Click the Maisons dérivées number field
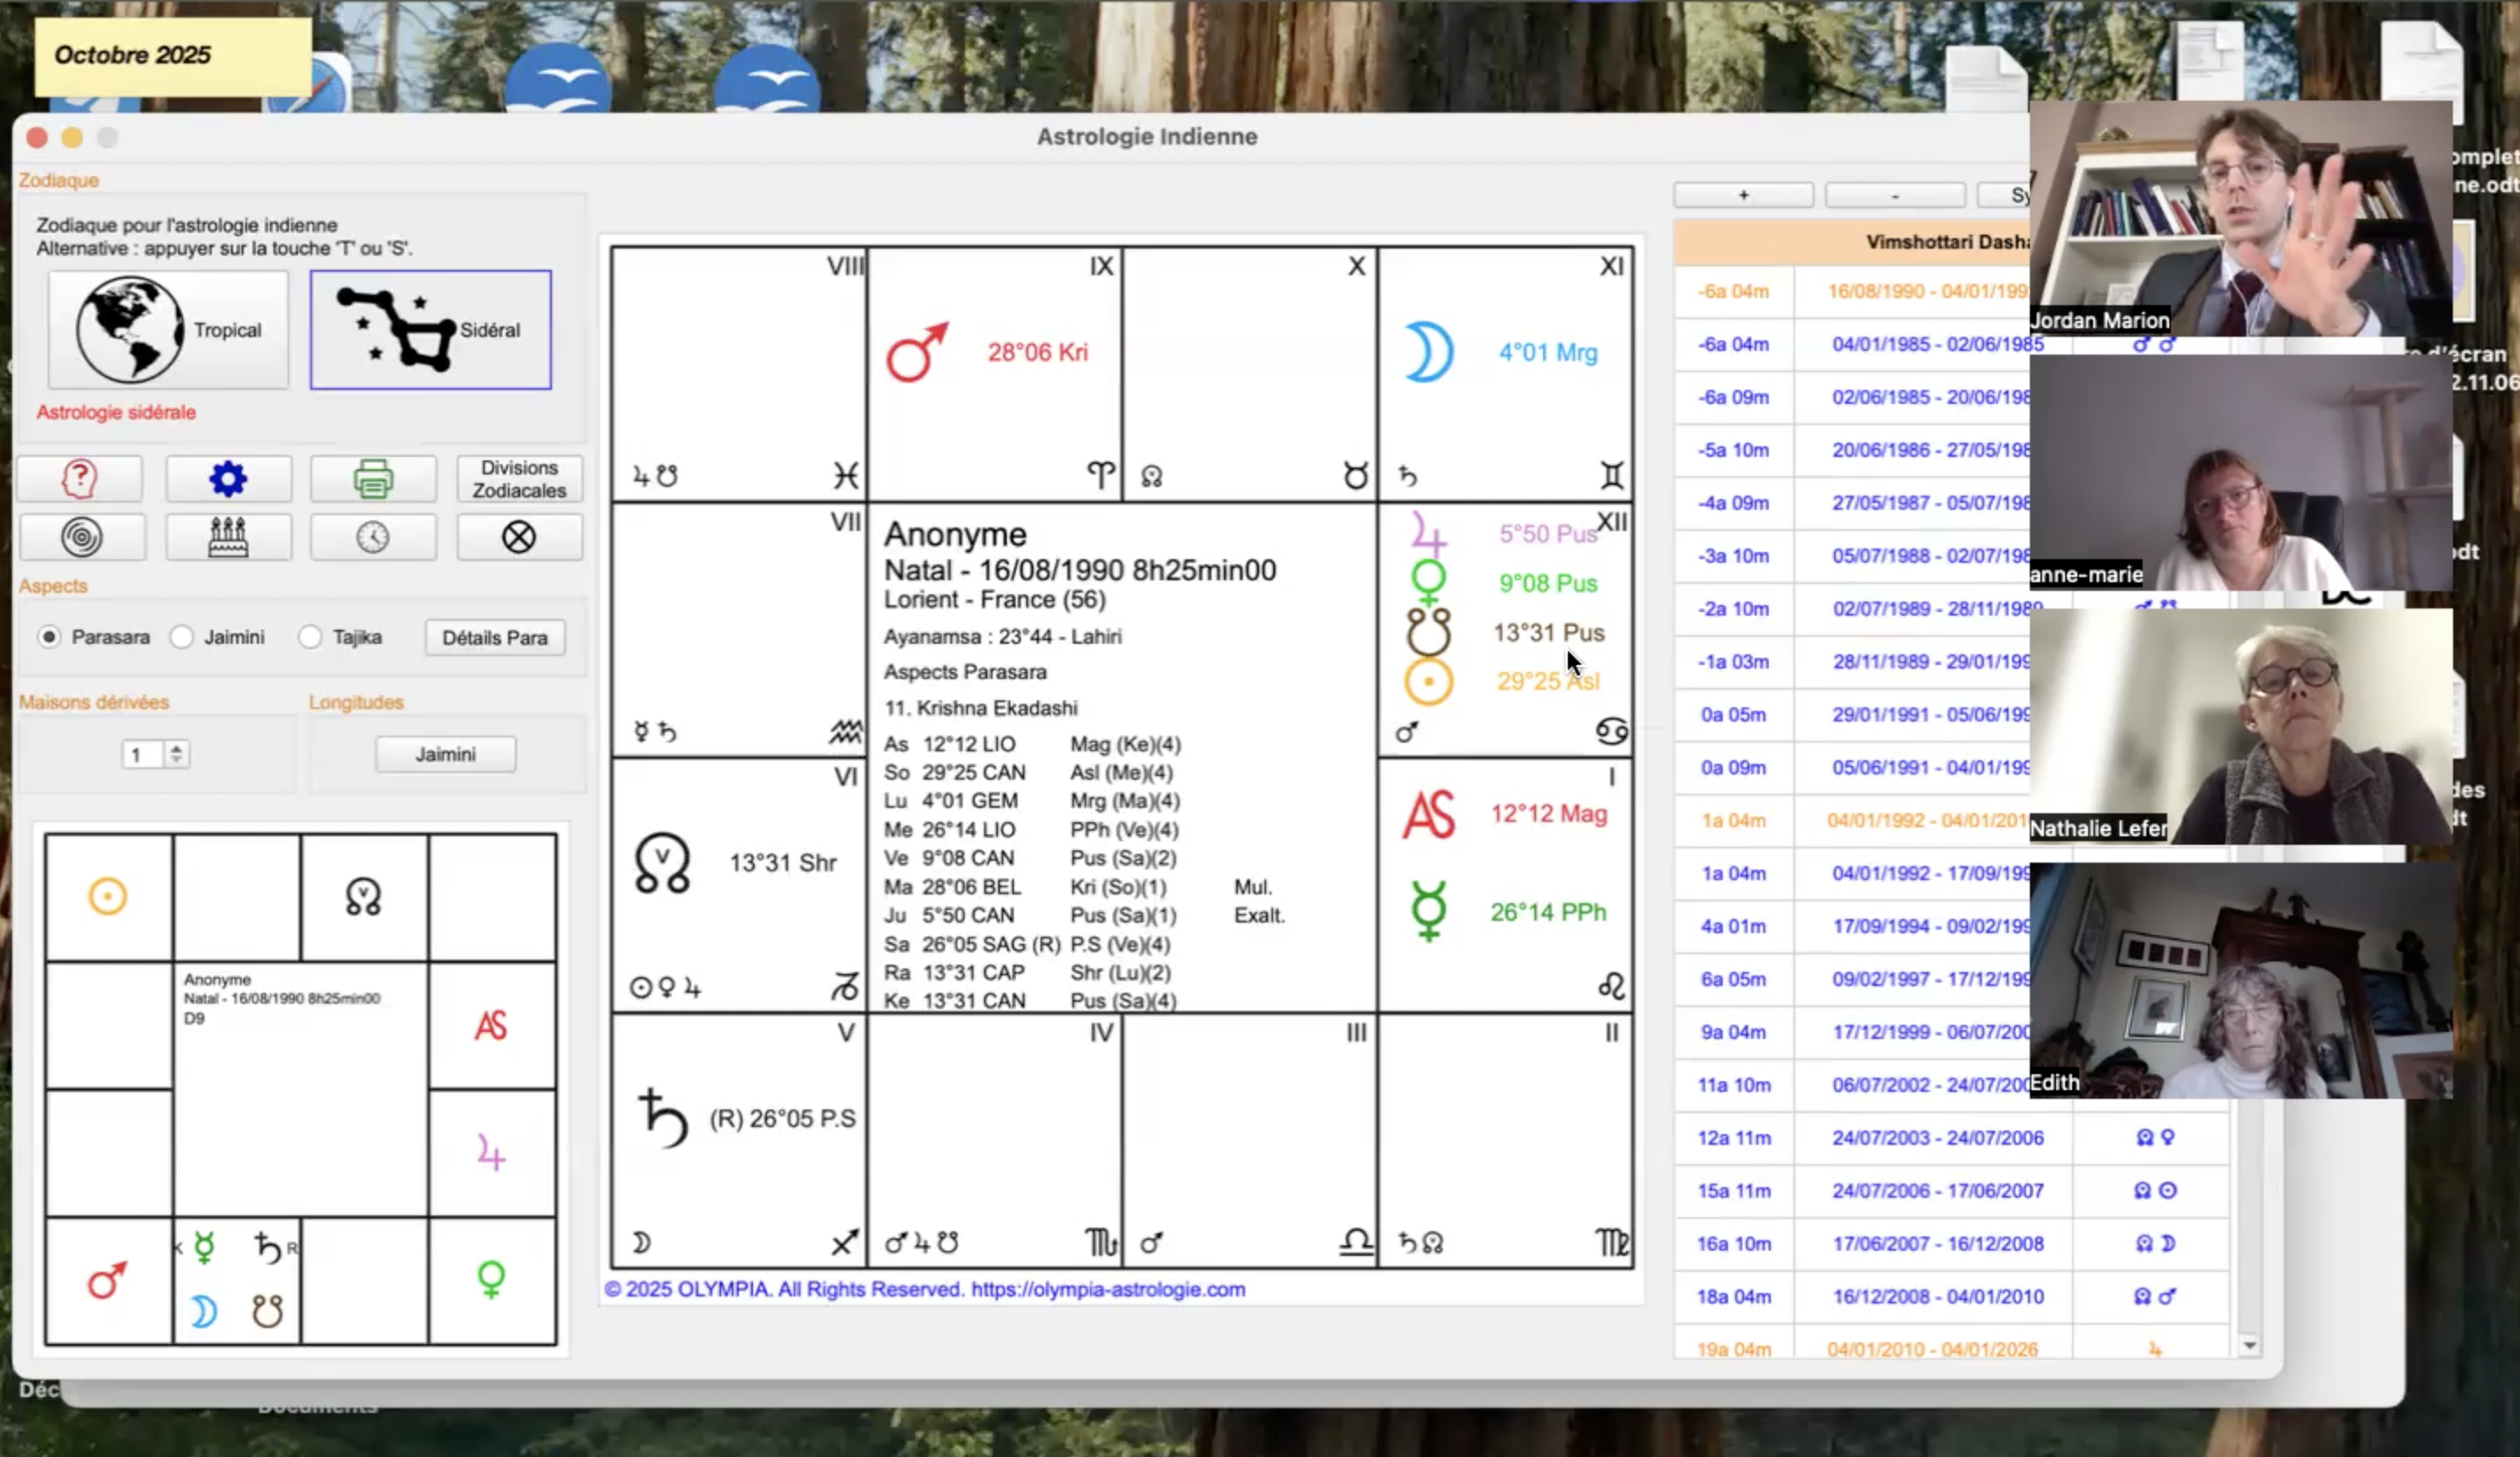2520x1457 pixels. coord(141,754)
